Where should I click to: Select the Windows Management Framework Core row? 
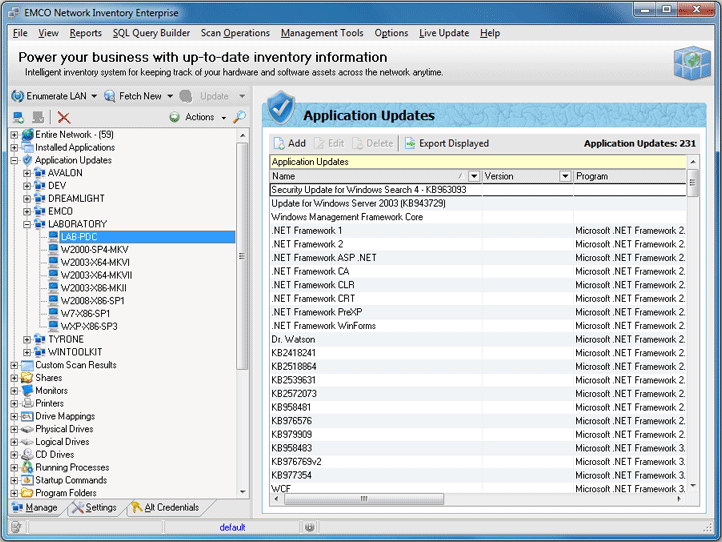(x=477, y=217)
